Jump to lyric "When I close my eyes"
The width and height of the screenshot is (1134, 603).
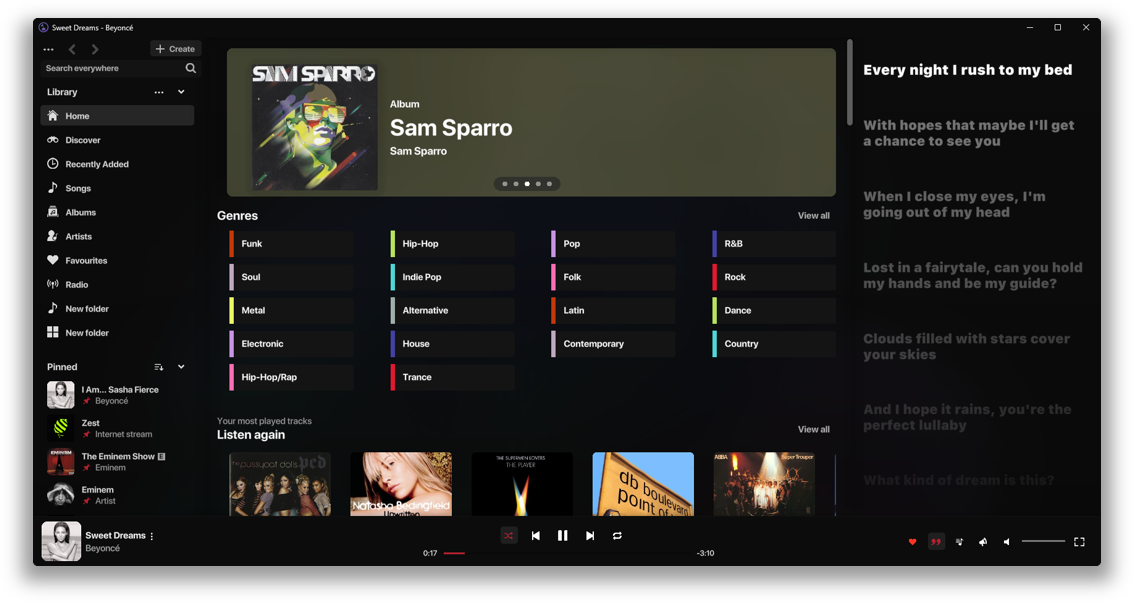point(954,205)
